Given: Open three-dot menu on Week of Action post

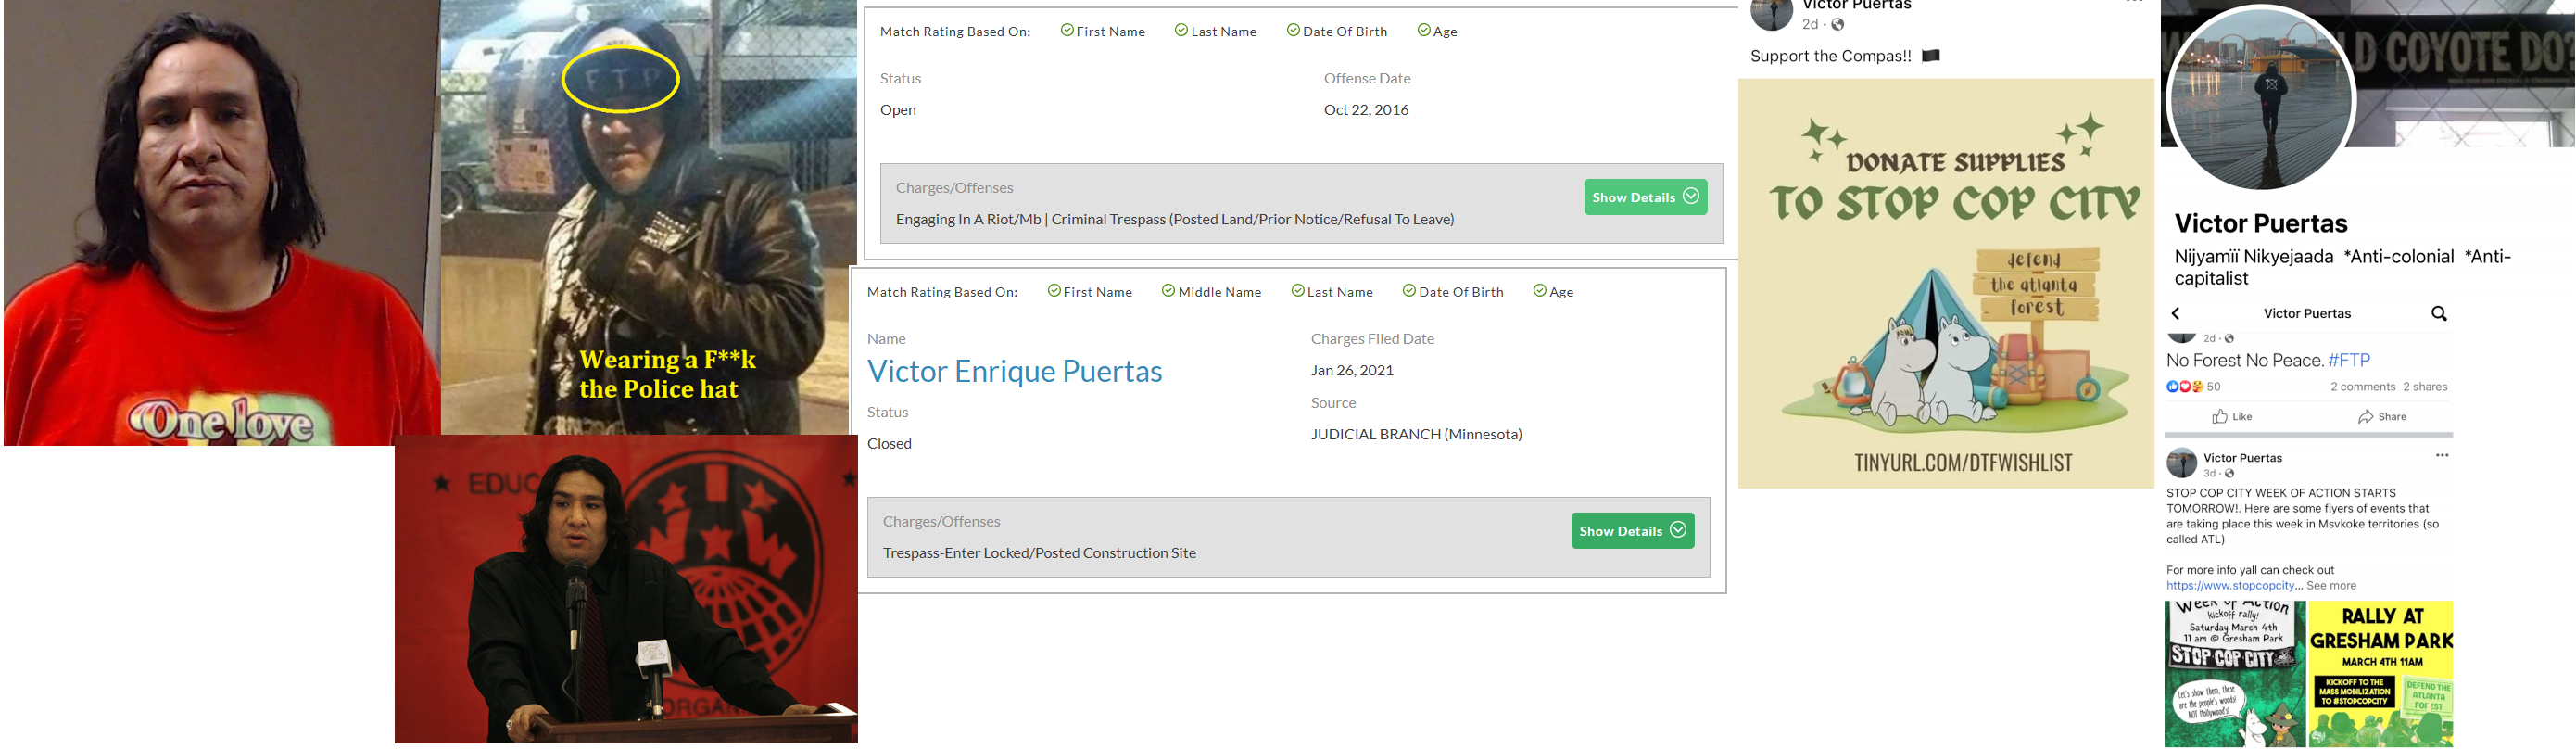Looking at the screenshot, I should tap(2442, 456).
